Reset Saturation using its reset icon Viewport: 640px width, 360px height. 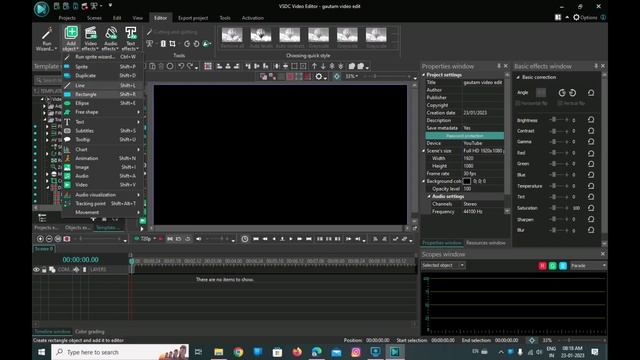(591, 208)
